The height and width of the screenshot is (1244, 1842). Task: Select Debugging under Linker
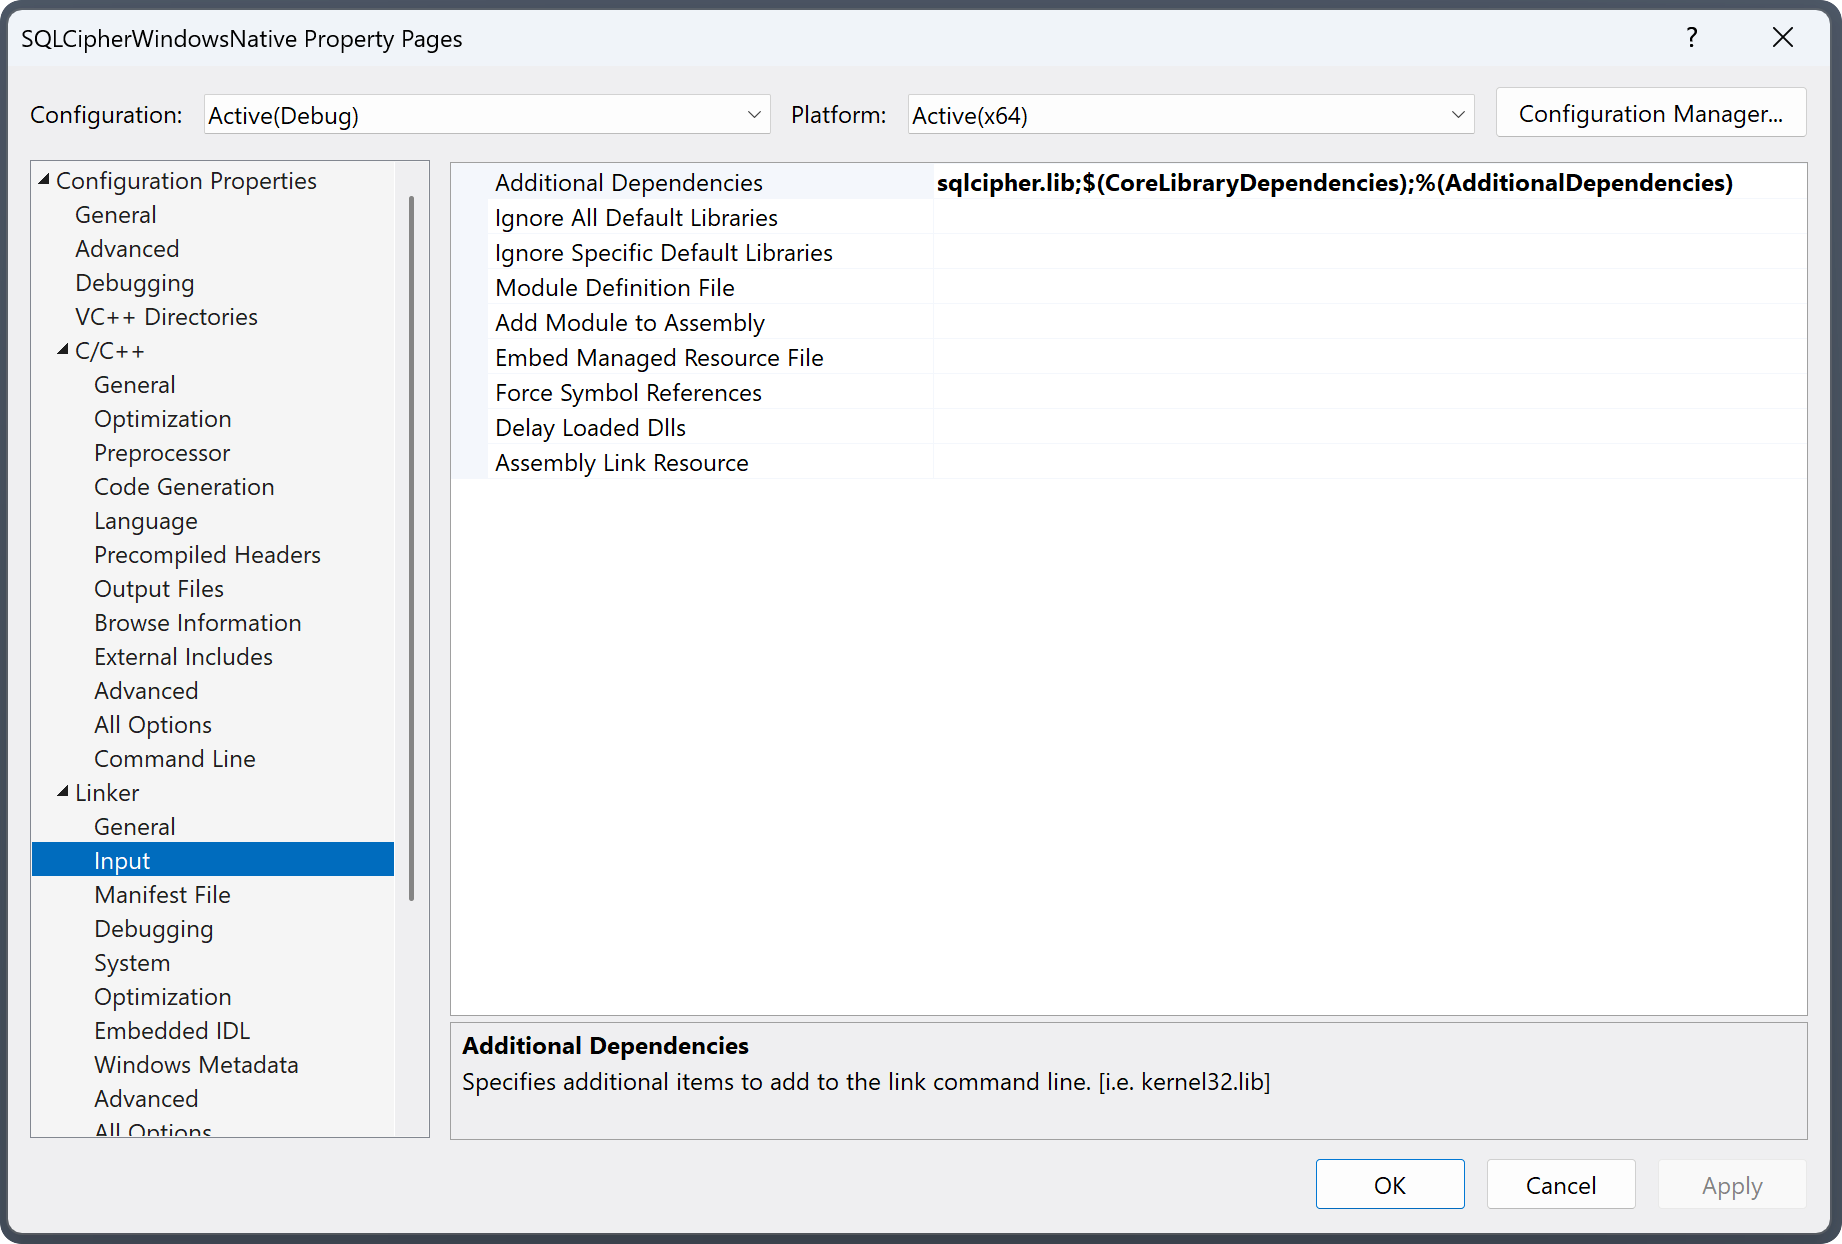click(154, 929)
